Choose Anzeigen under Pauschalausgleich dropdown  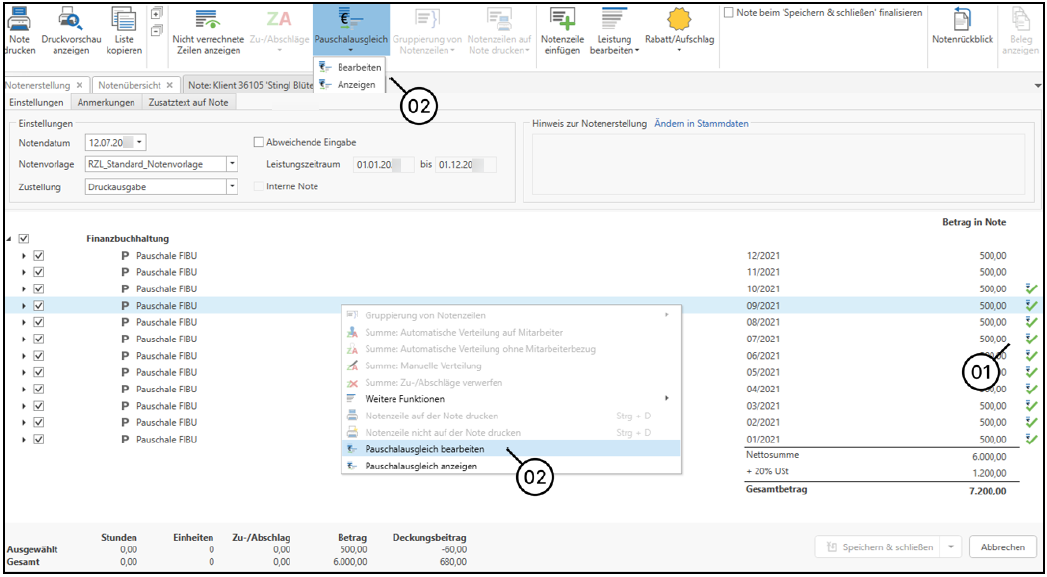coord(356,85)
